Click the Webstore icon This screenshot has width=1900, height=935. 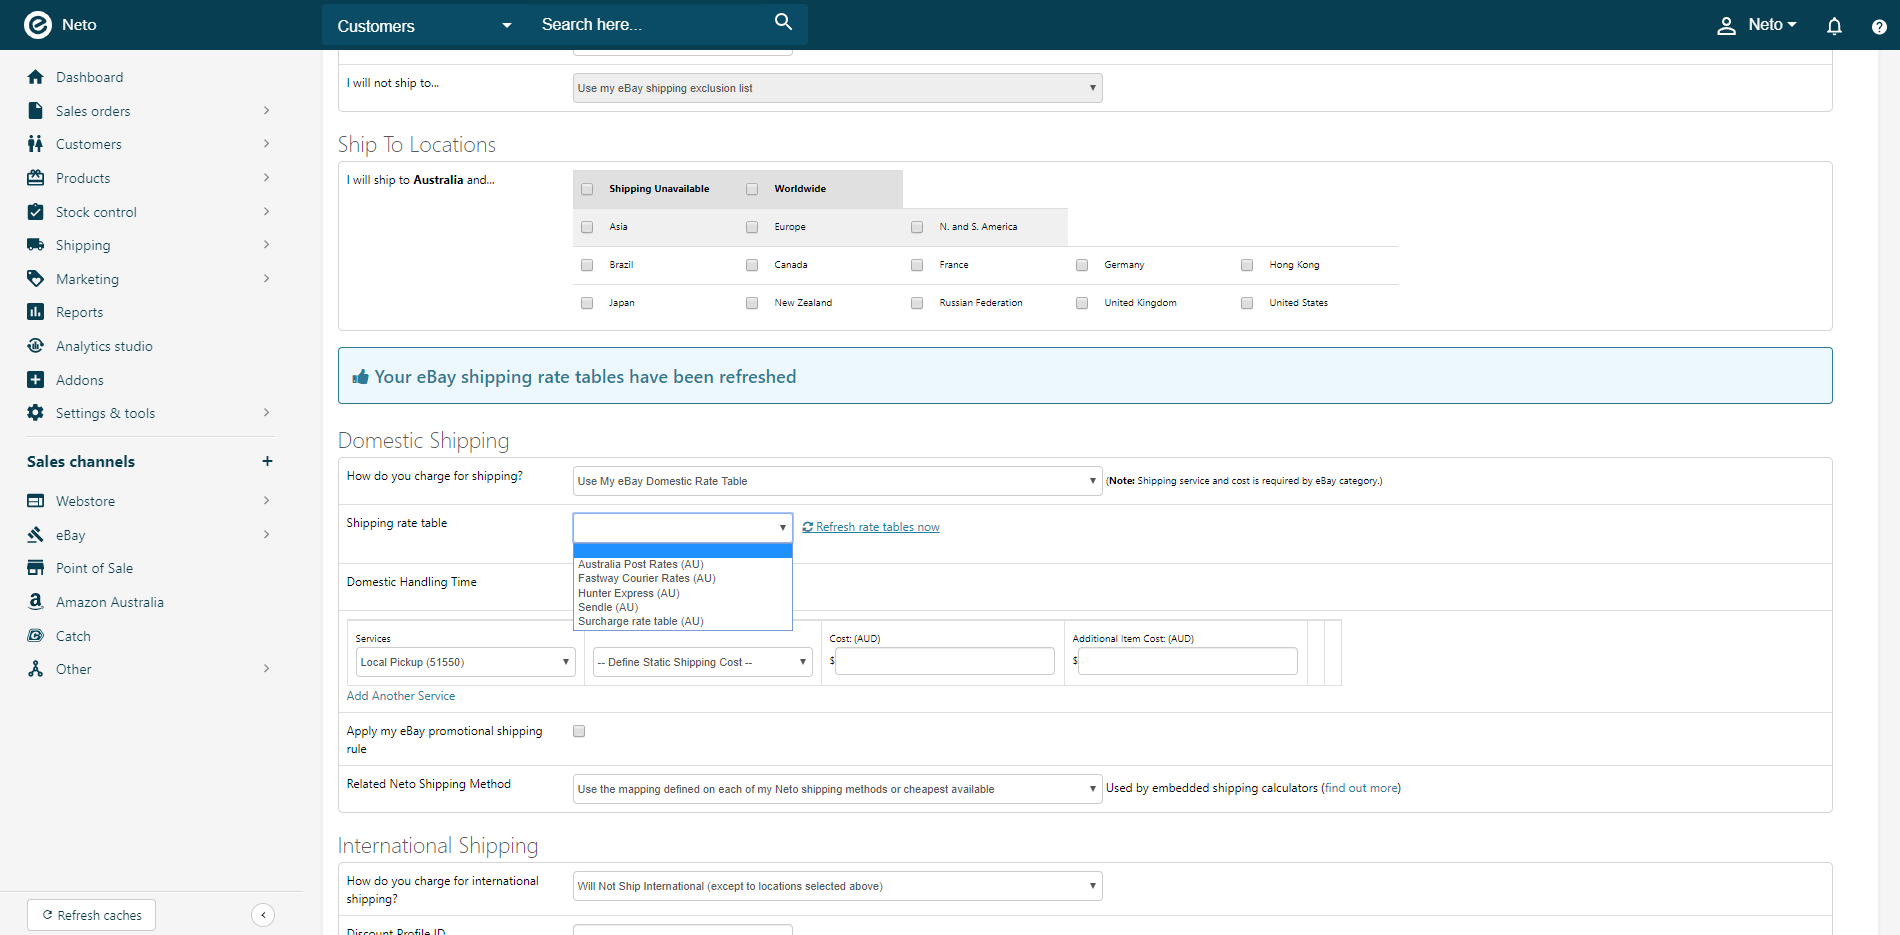pos(36,501)
